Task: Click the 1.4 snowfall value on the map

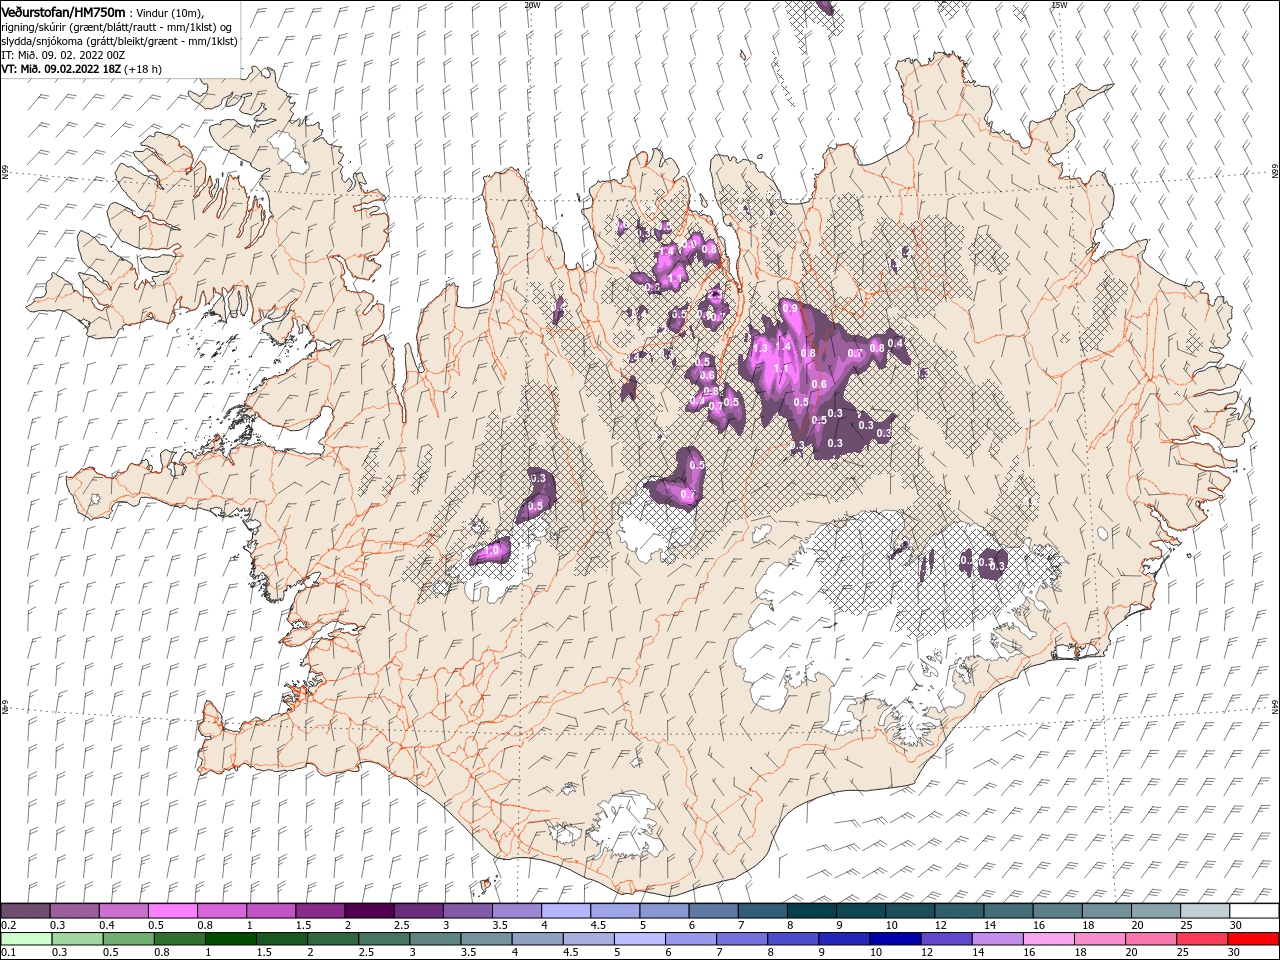Action: (x=783, y=346)
